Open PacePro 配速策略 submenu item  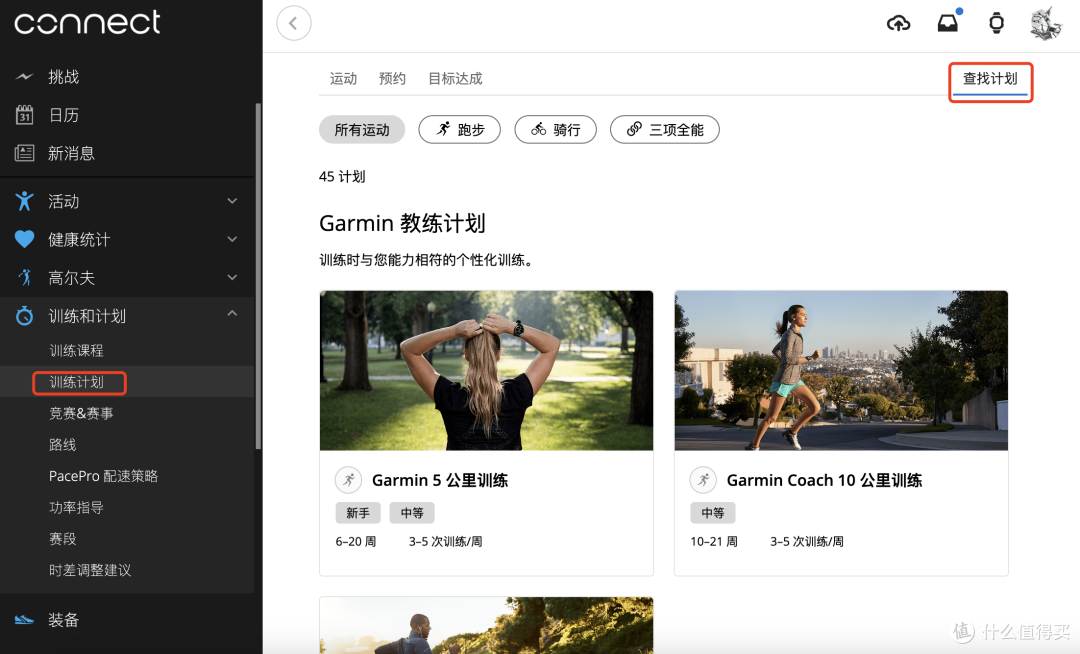(x=103, y=476)
